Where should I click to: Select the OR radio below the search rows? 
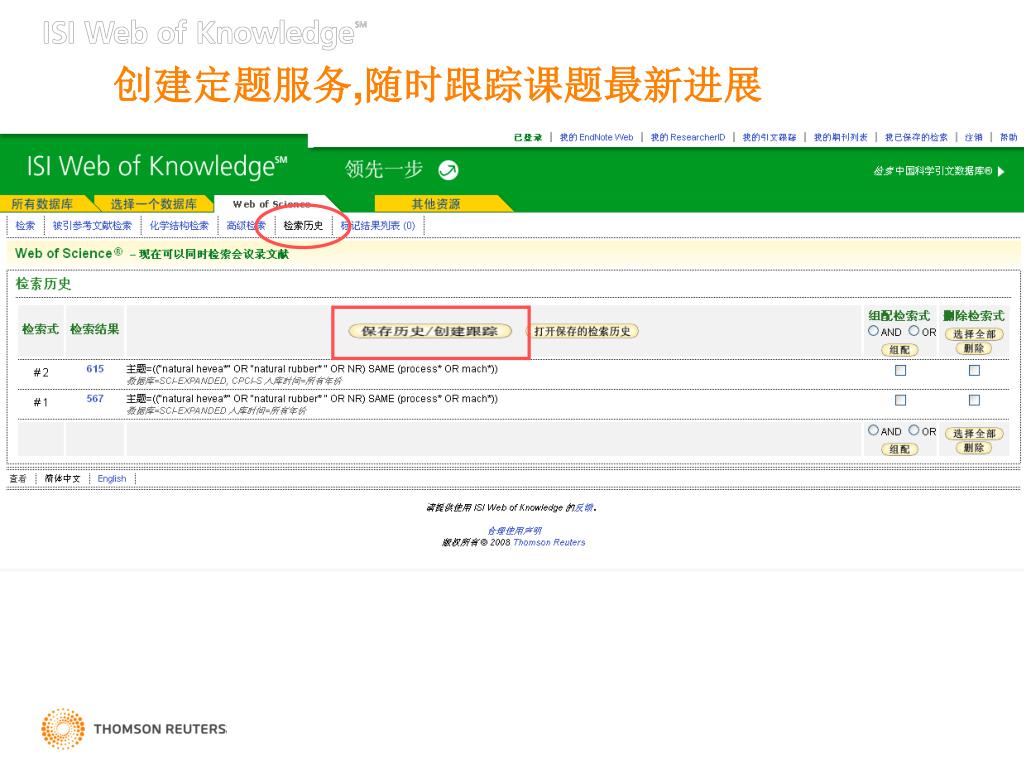pyautogui.click(x=914, y=430)
